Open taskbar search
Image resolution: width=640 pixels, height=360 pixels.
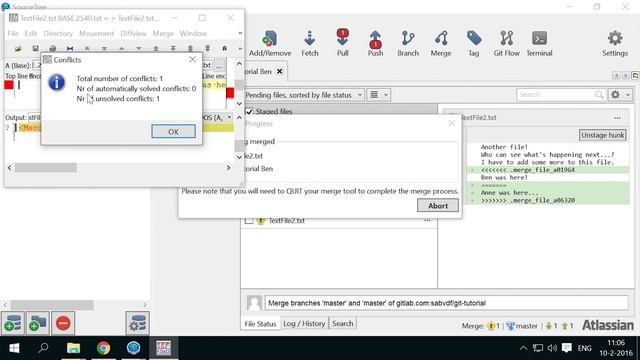(x=43, y=348)
